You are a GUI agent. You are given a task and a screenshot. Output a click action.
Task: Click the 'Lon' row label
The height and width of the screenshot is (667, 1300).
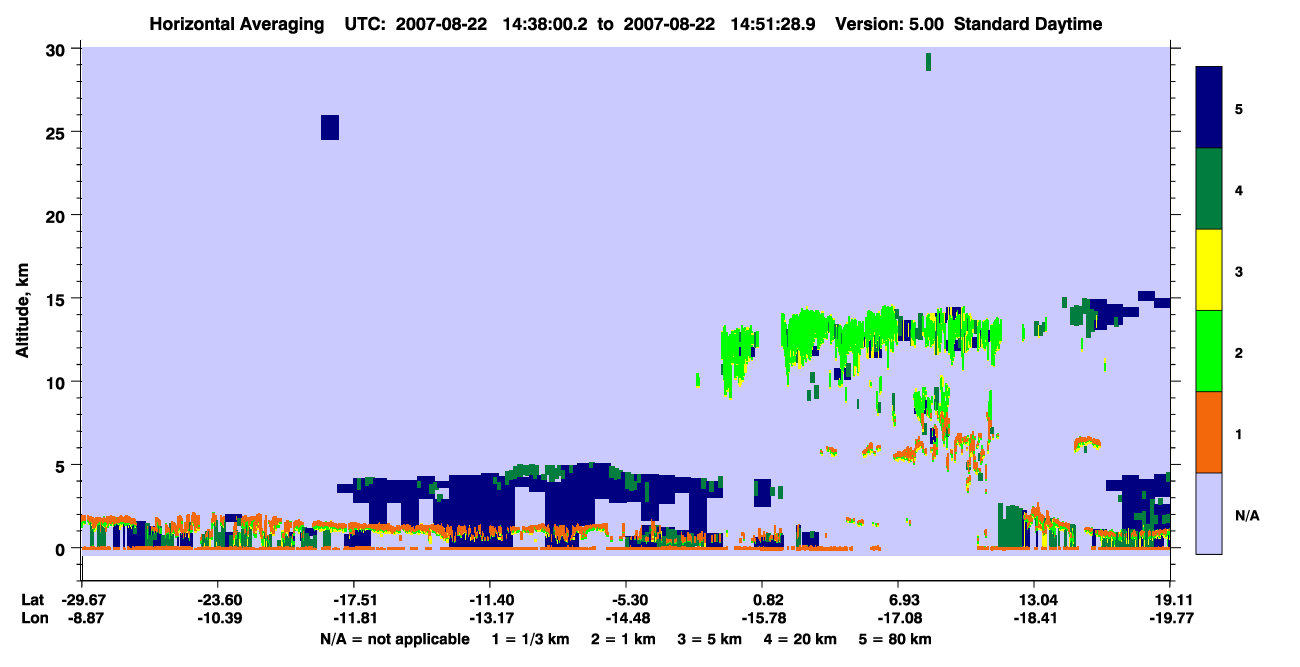pos(33,618)
